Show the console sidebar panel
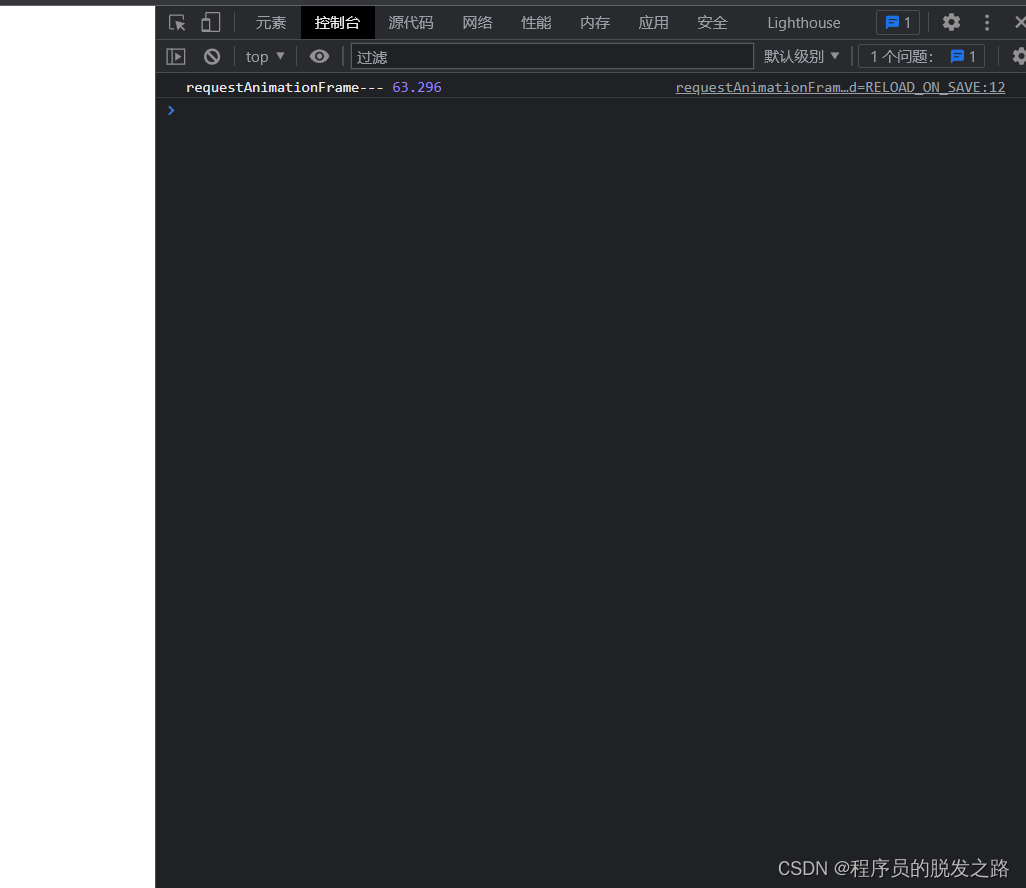 tap(176, 56)
